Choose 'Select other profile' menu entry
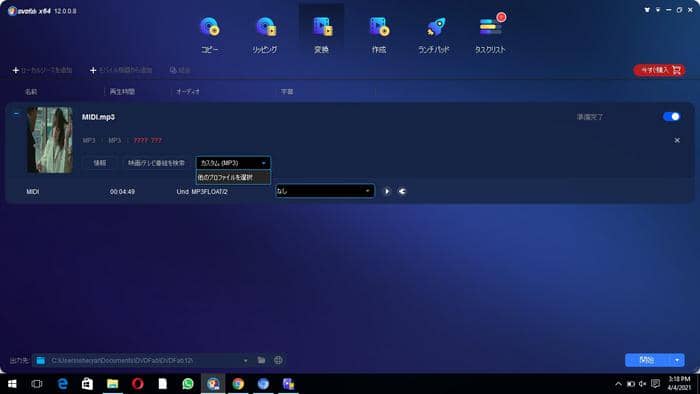 (233, 177)
